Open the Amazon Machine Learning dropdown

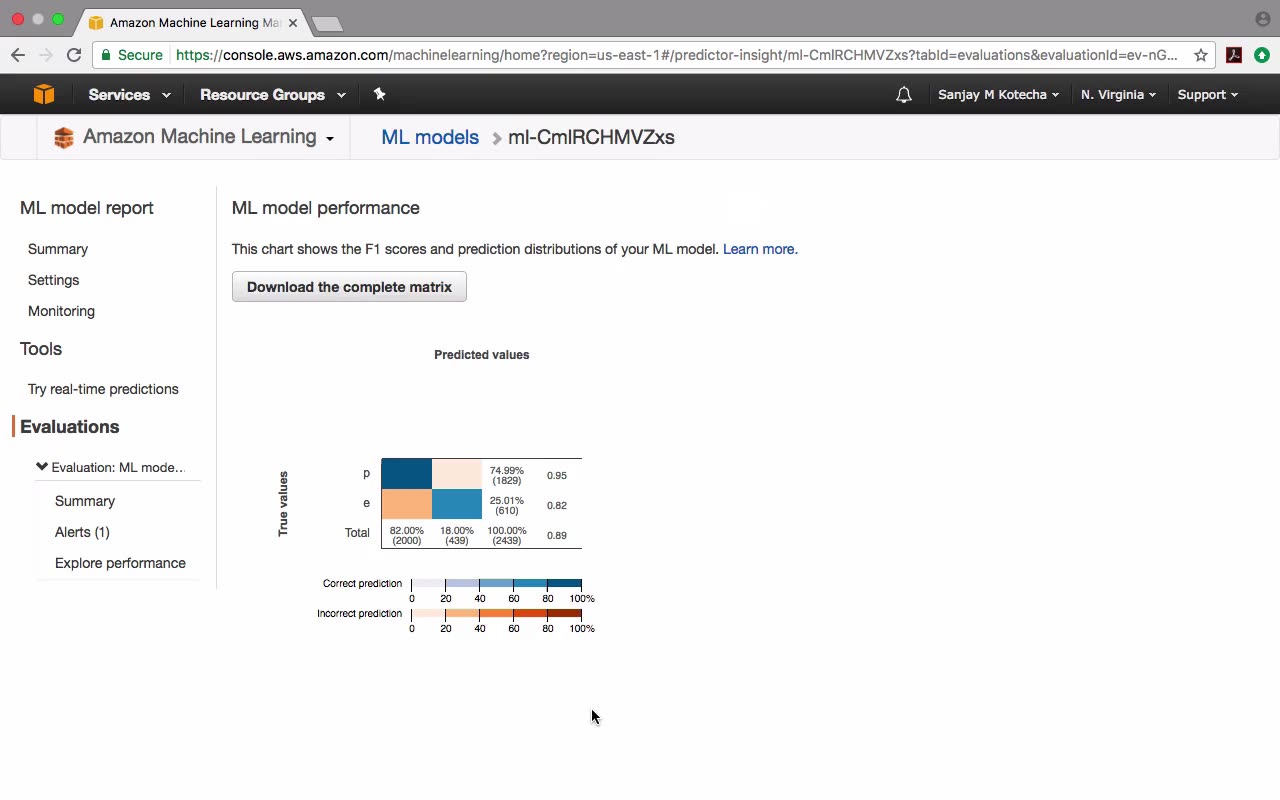[x=208, y=137]
